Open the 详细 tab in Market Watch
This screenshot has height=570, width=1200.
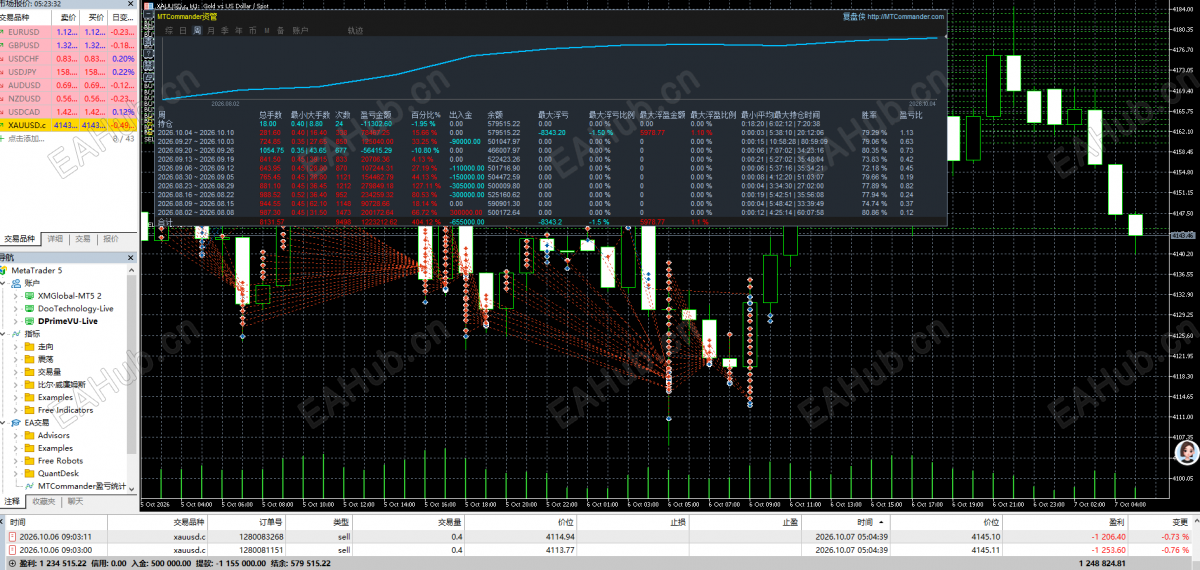pos(55,239)
